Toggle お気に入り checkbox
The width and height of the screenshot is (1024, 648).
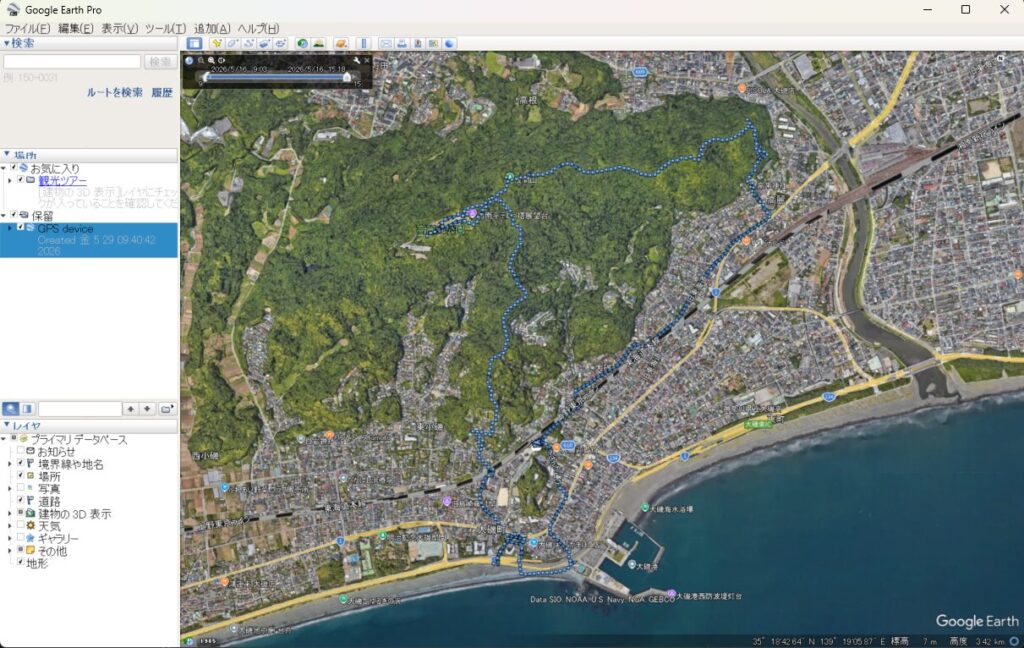tap(13, 168)
